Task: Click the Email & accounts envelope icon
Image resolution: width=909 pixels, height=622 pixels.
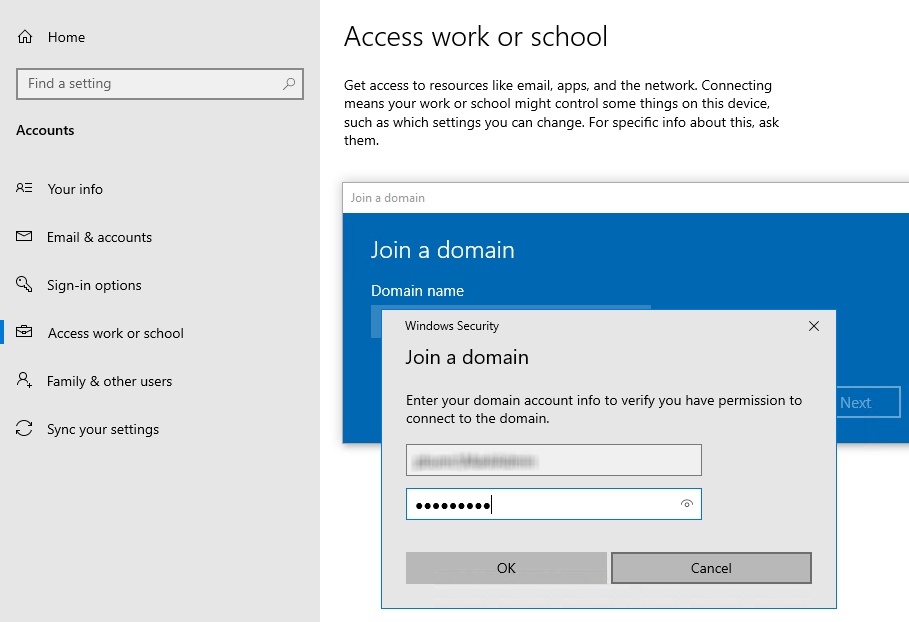Action: point(24,236)
